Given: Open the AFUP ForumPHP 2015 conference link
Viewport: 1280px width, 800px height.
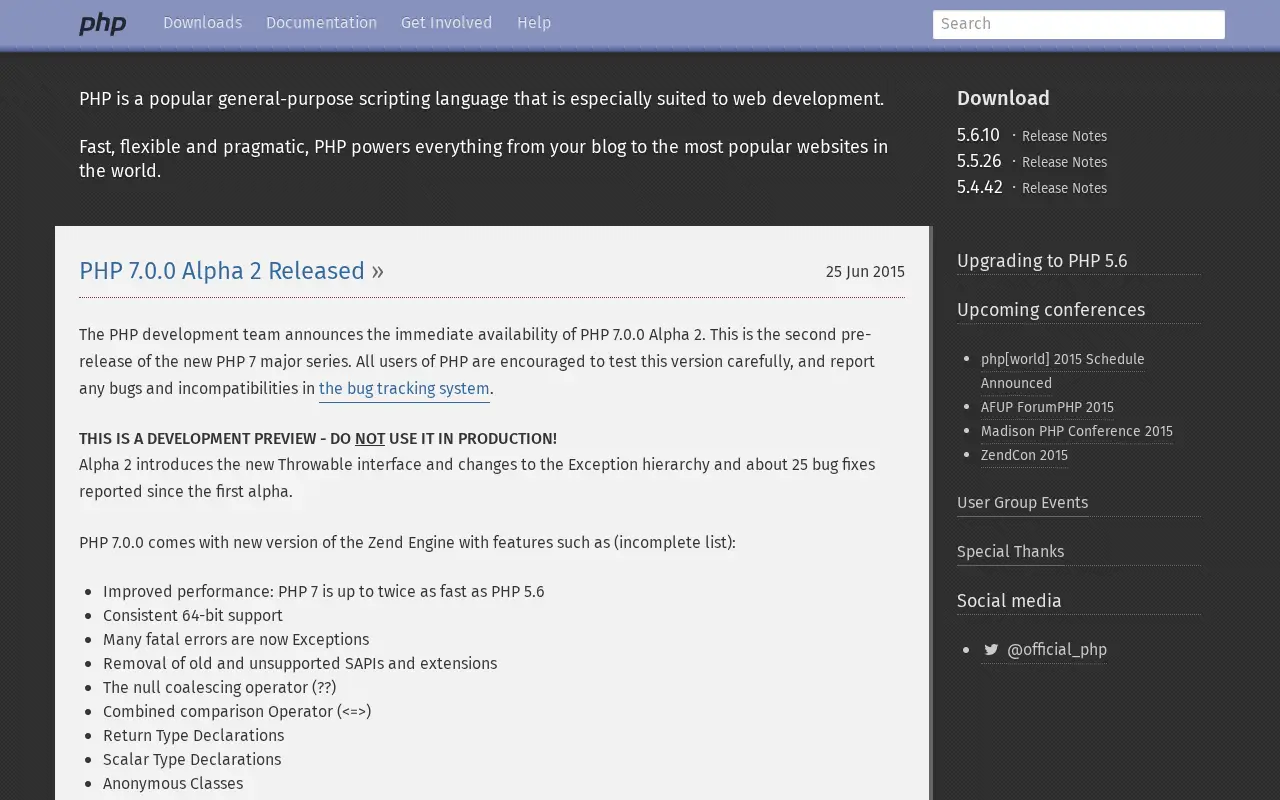Looking at the screenshot, I should (1047, 407).
